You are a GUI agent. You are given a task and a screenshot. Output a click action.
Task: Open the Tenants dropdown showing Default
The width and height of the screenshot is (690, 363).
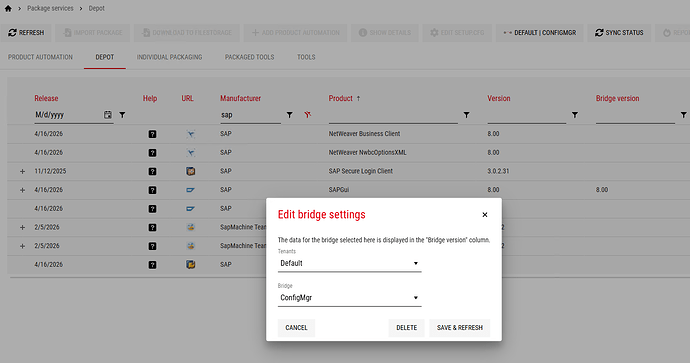coord(349,263)
